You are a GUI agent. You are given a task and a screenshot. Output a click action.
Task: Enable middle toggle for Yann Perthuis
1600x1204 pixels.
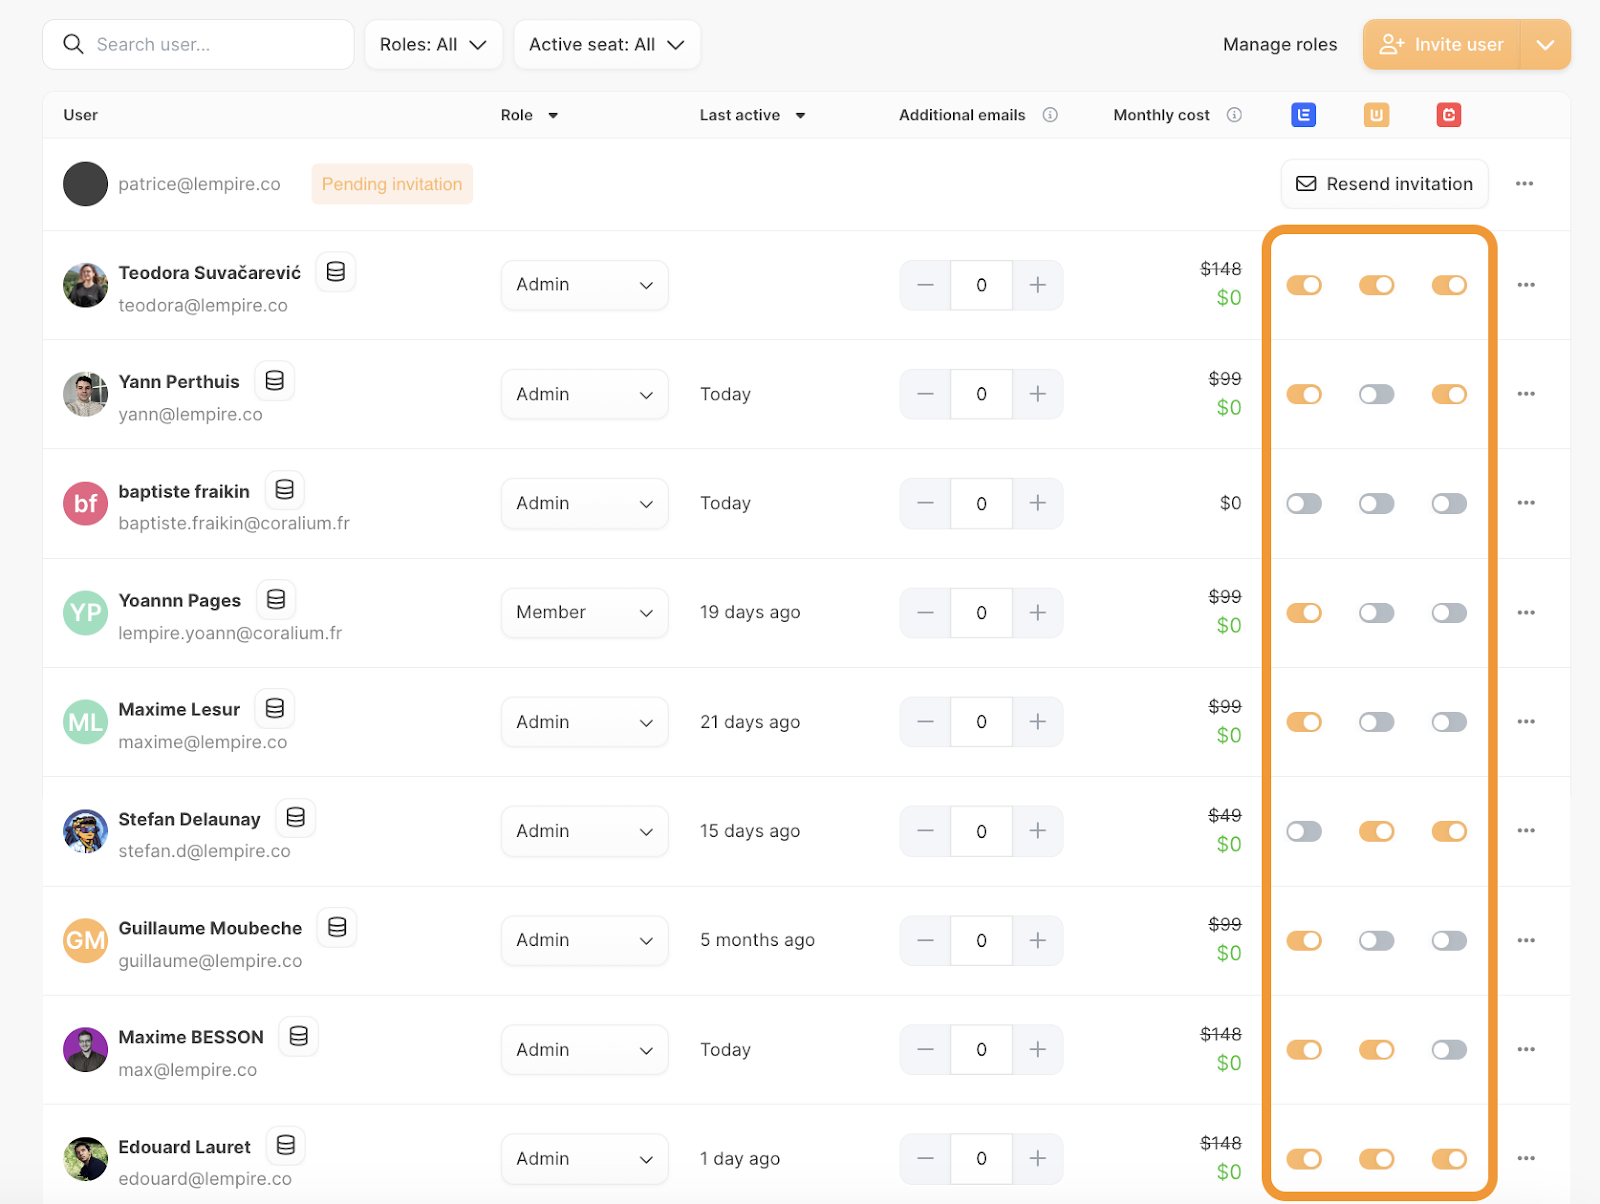pyautogui.click(x=1376, y=394)
